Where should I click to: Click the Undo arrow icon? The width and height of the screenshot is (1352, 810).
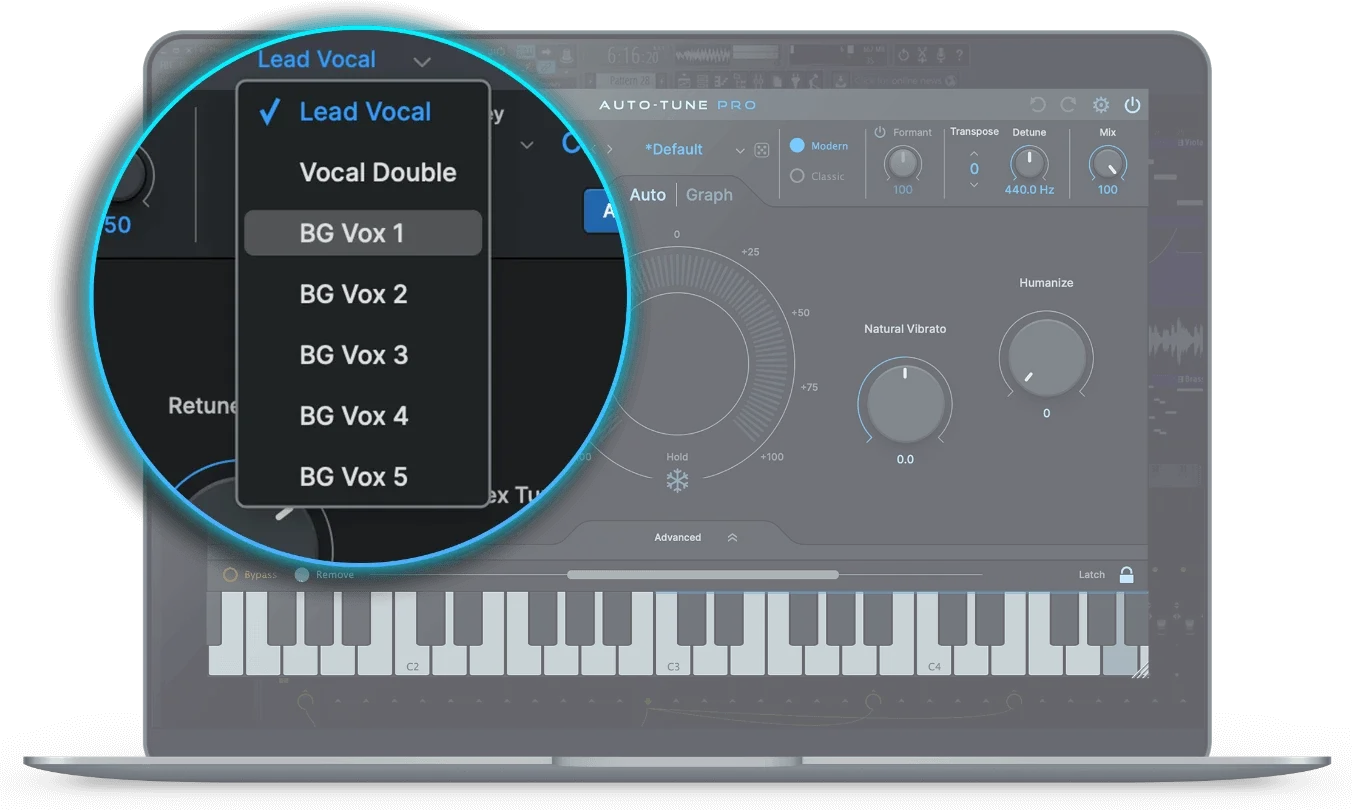1037,105
